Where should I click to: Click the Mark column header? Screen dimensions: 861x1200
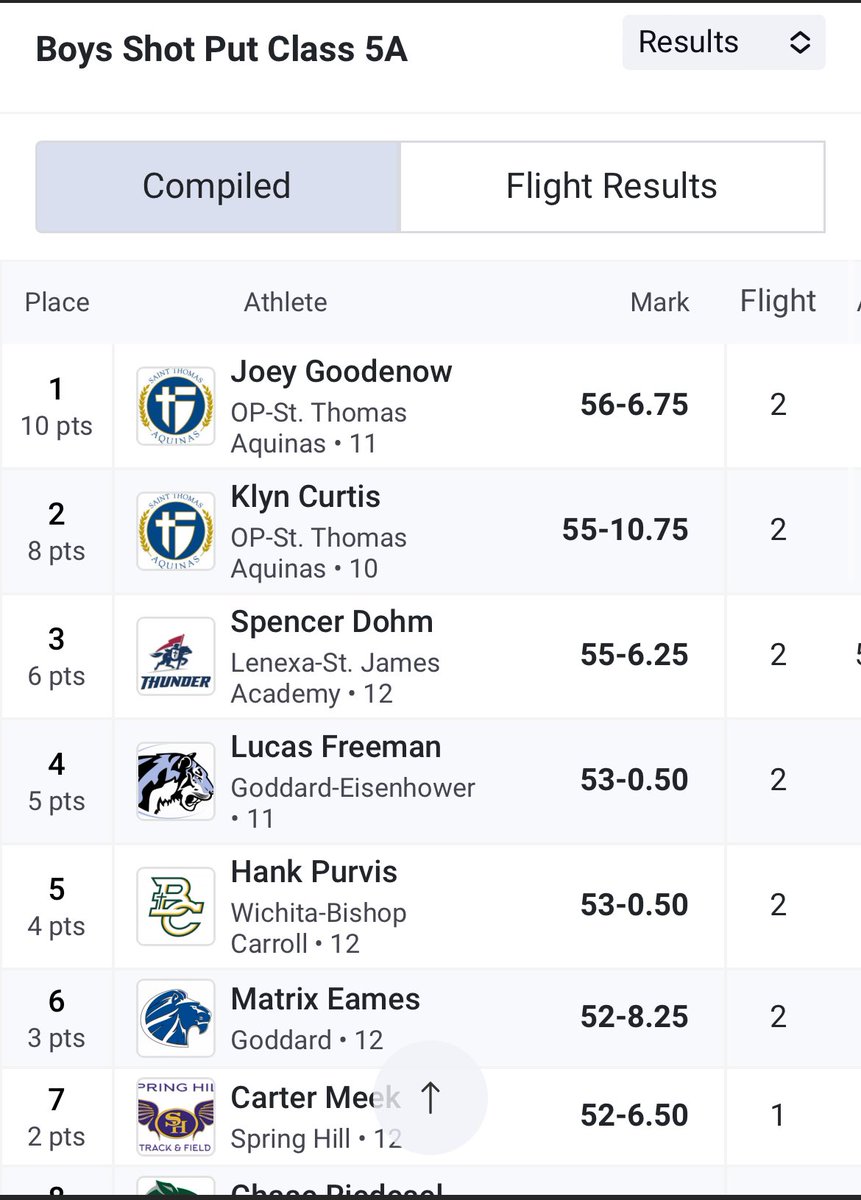[659, 302]
